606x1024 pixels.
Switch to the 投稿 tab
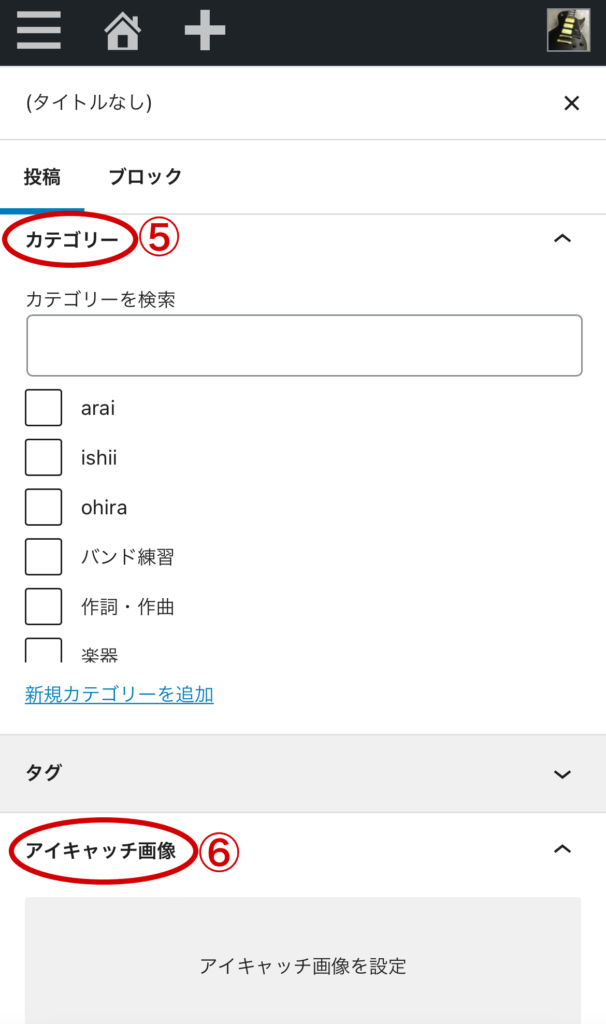pos(43,177)
